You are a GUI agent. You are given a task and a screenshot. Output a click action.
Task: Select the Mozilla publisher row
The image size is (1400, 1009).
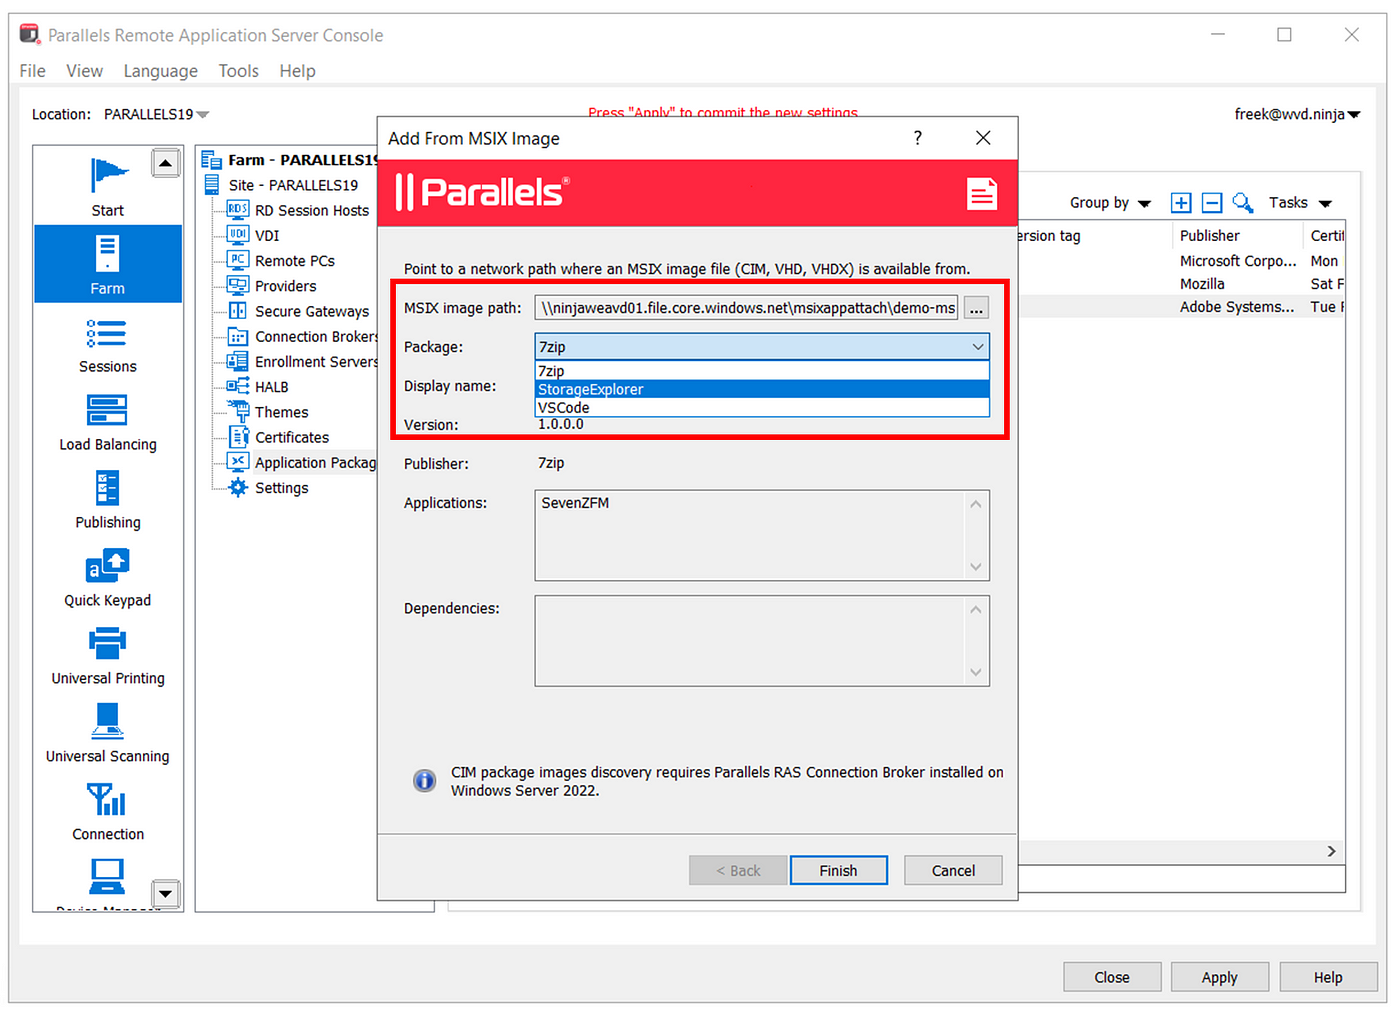(x=1202, y=284)
